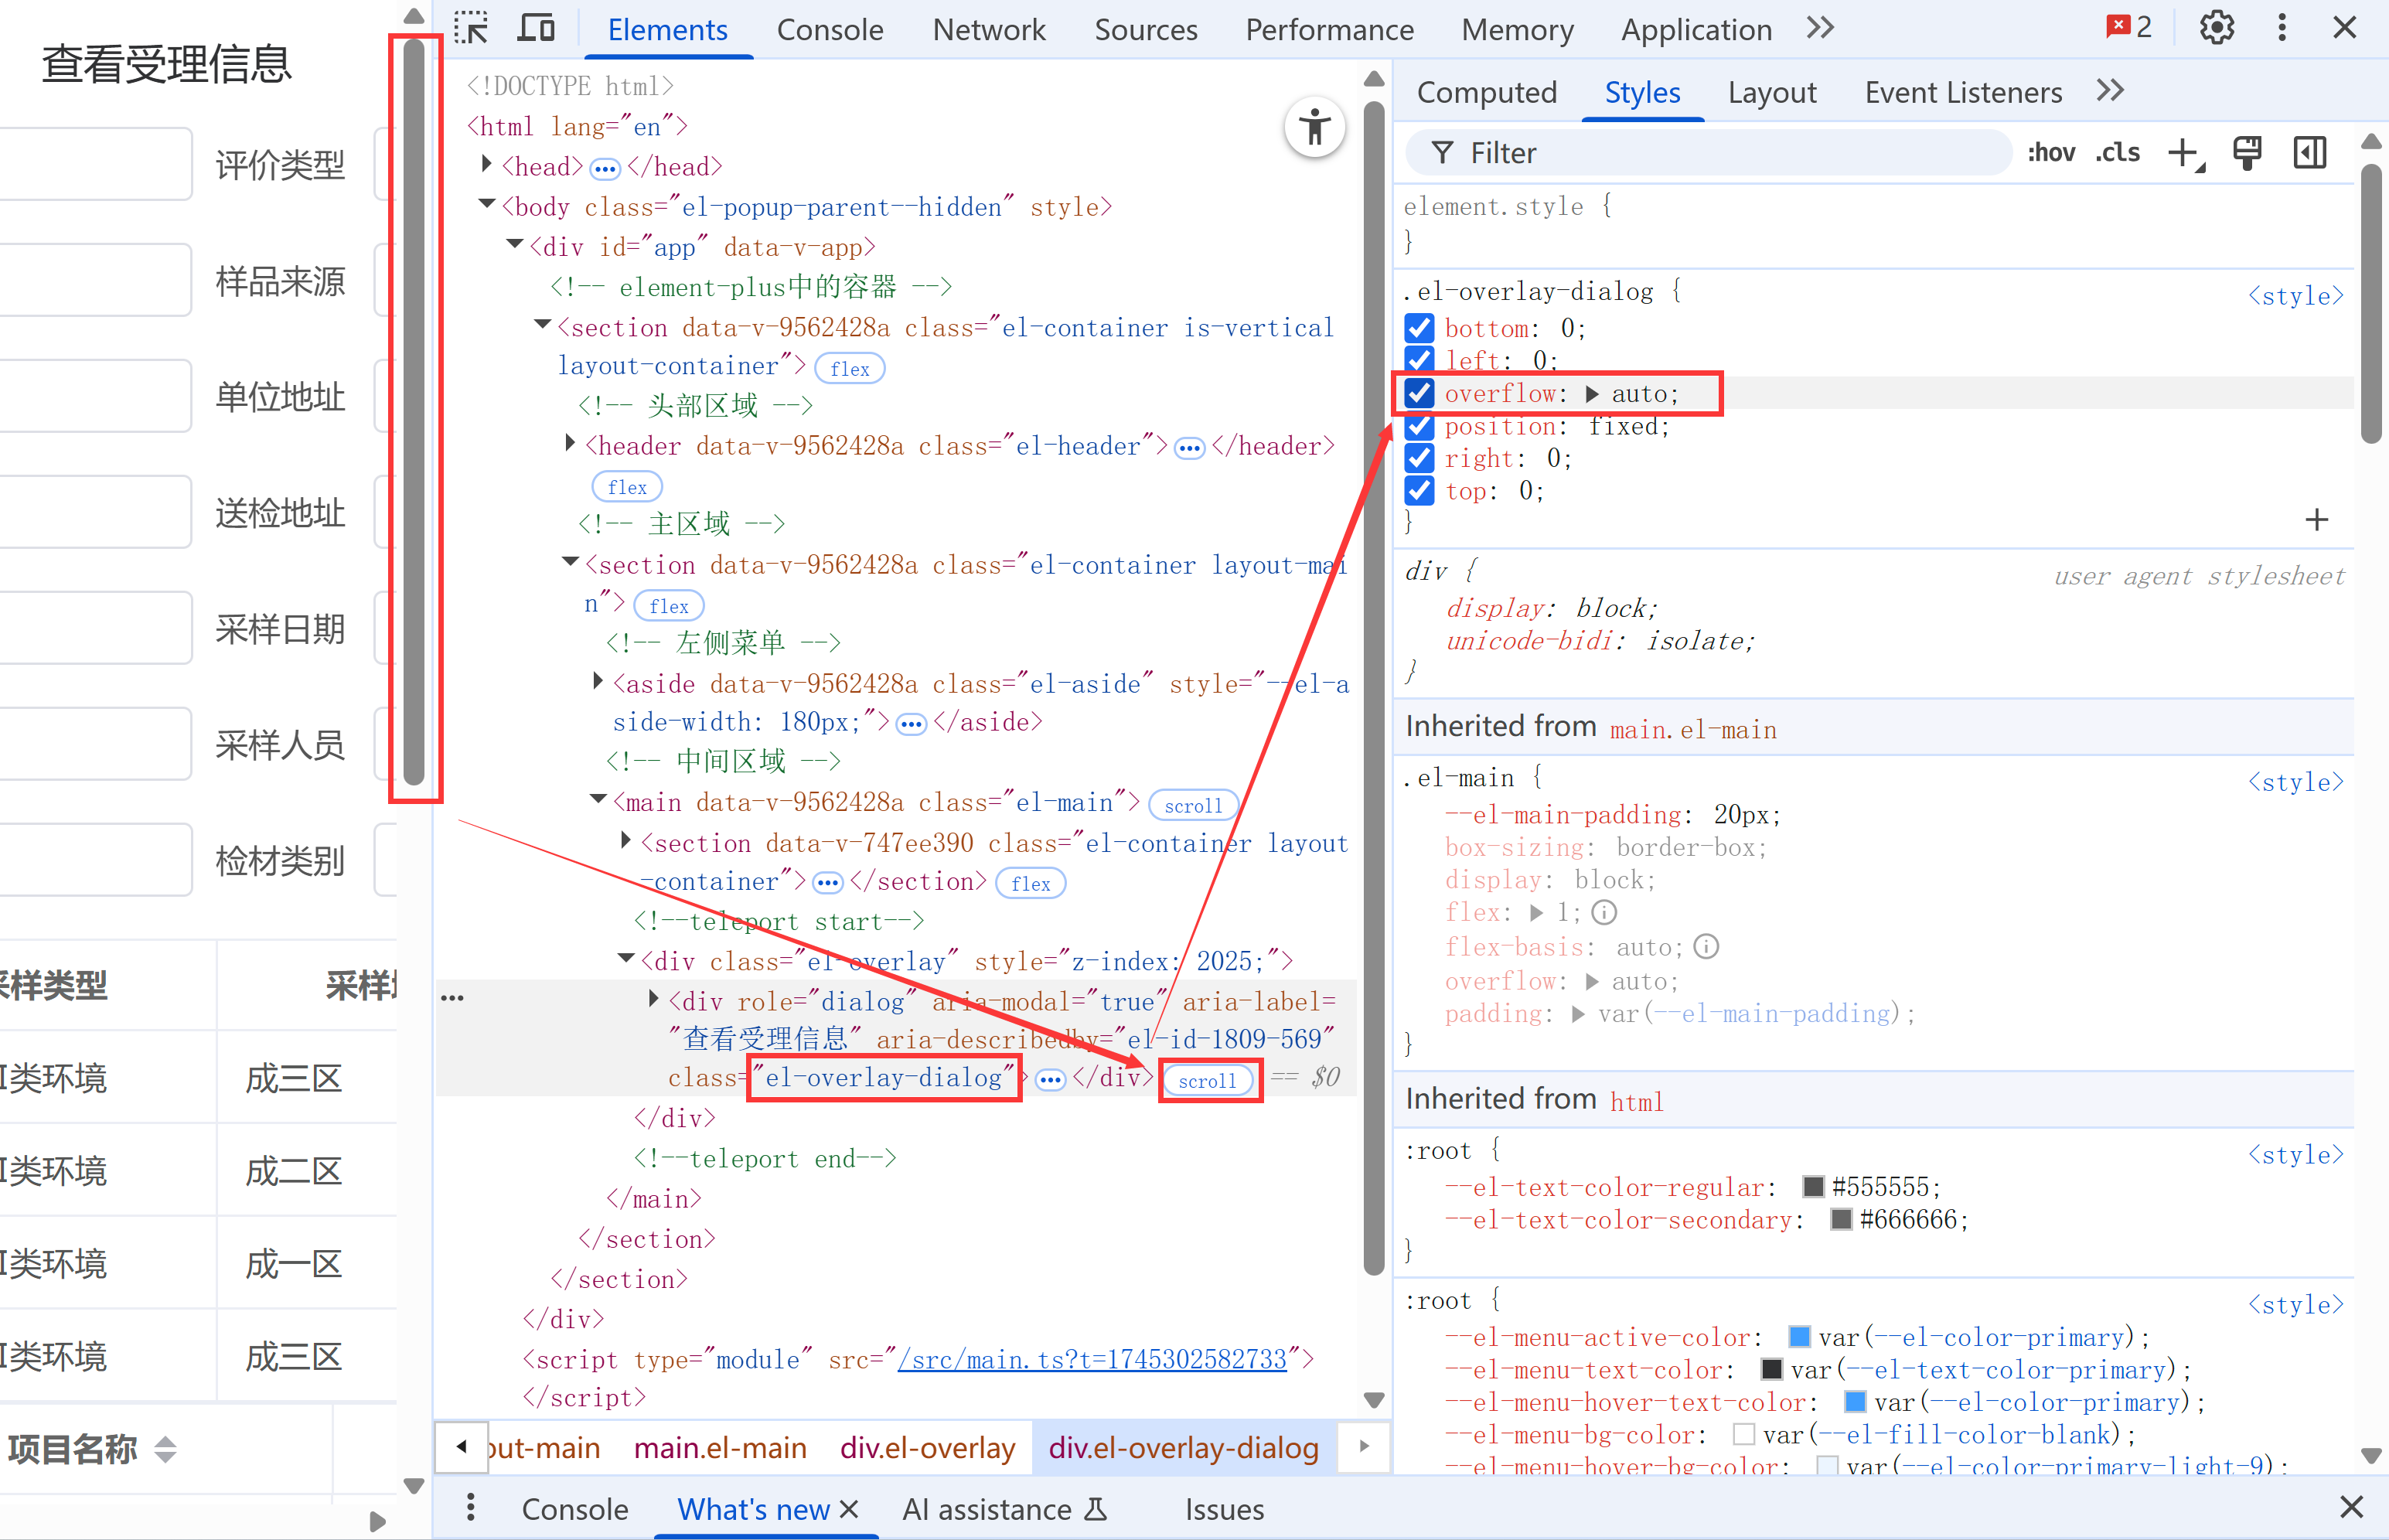The width and height of the screenshot is (2389, 1540).
Task: Open the DevTools three-dot menu
Action: tap(2281, 28)
